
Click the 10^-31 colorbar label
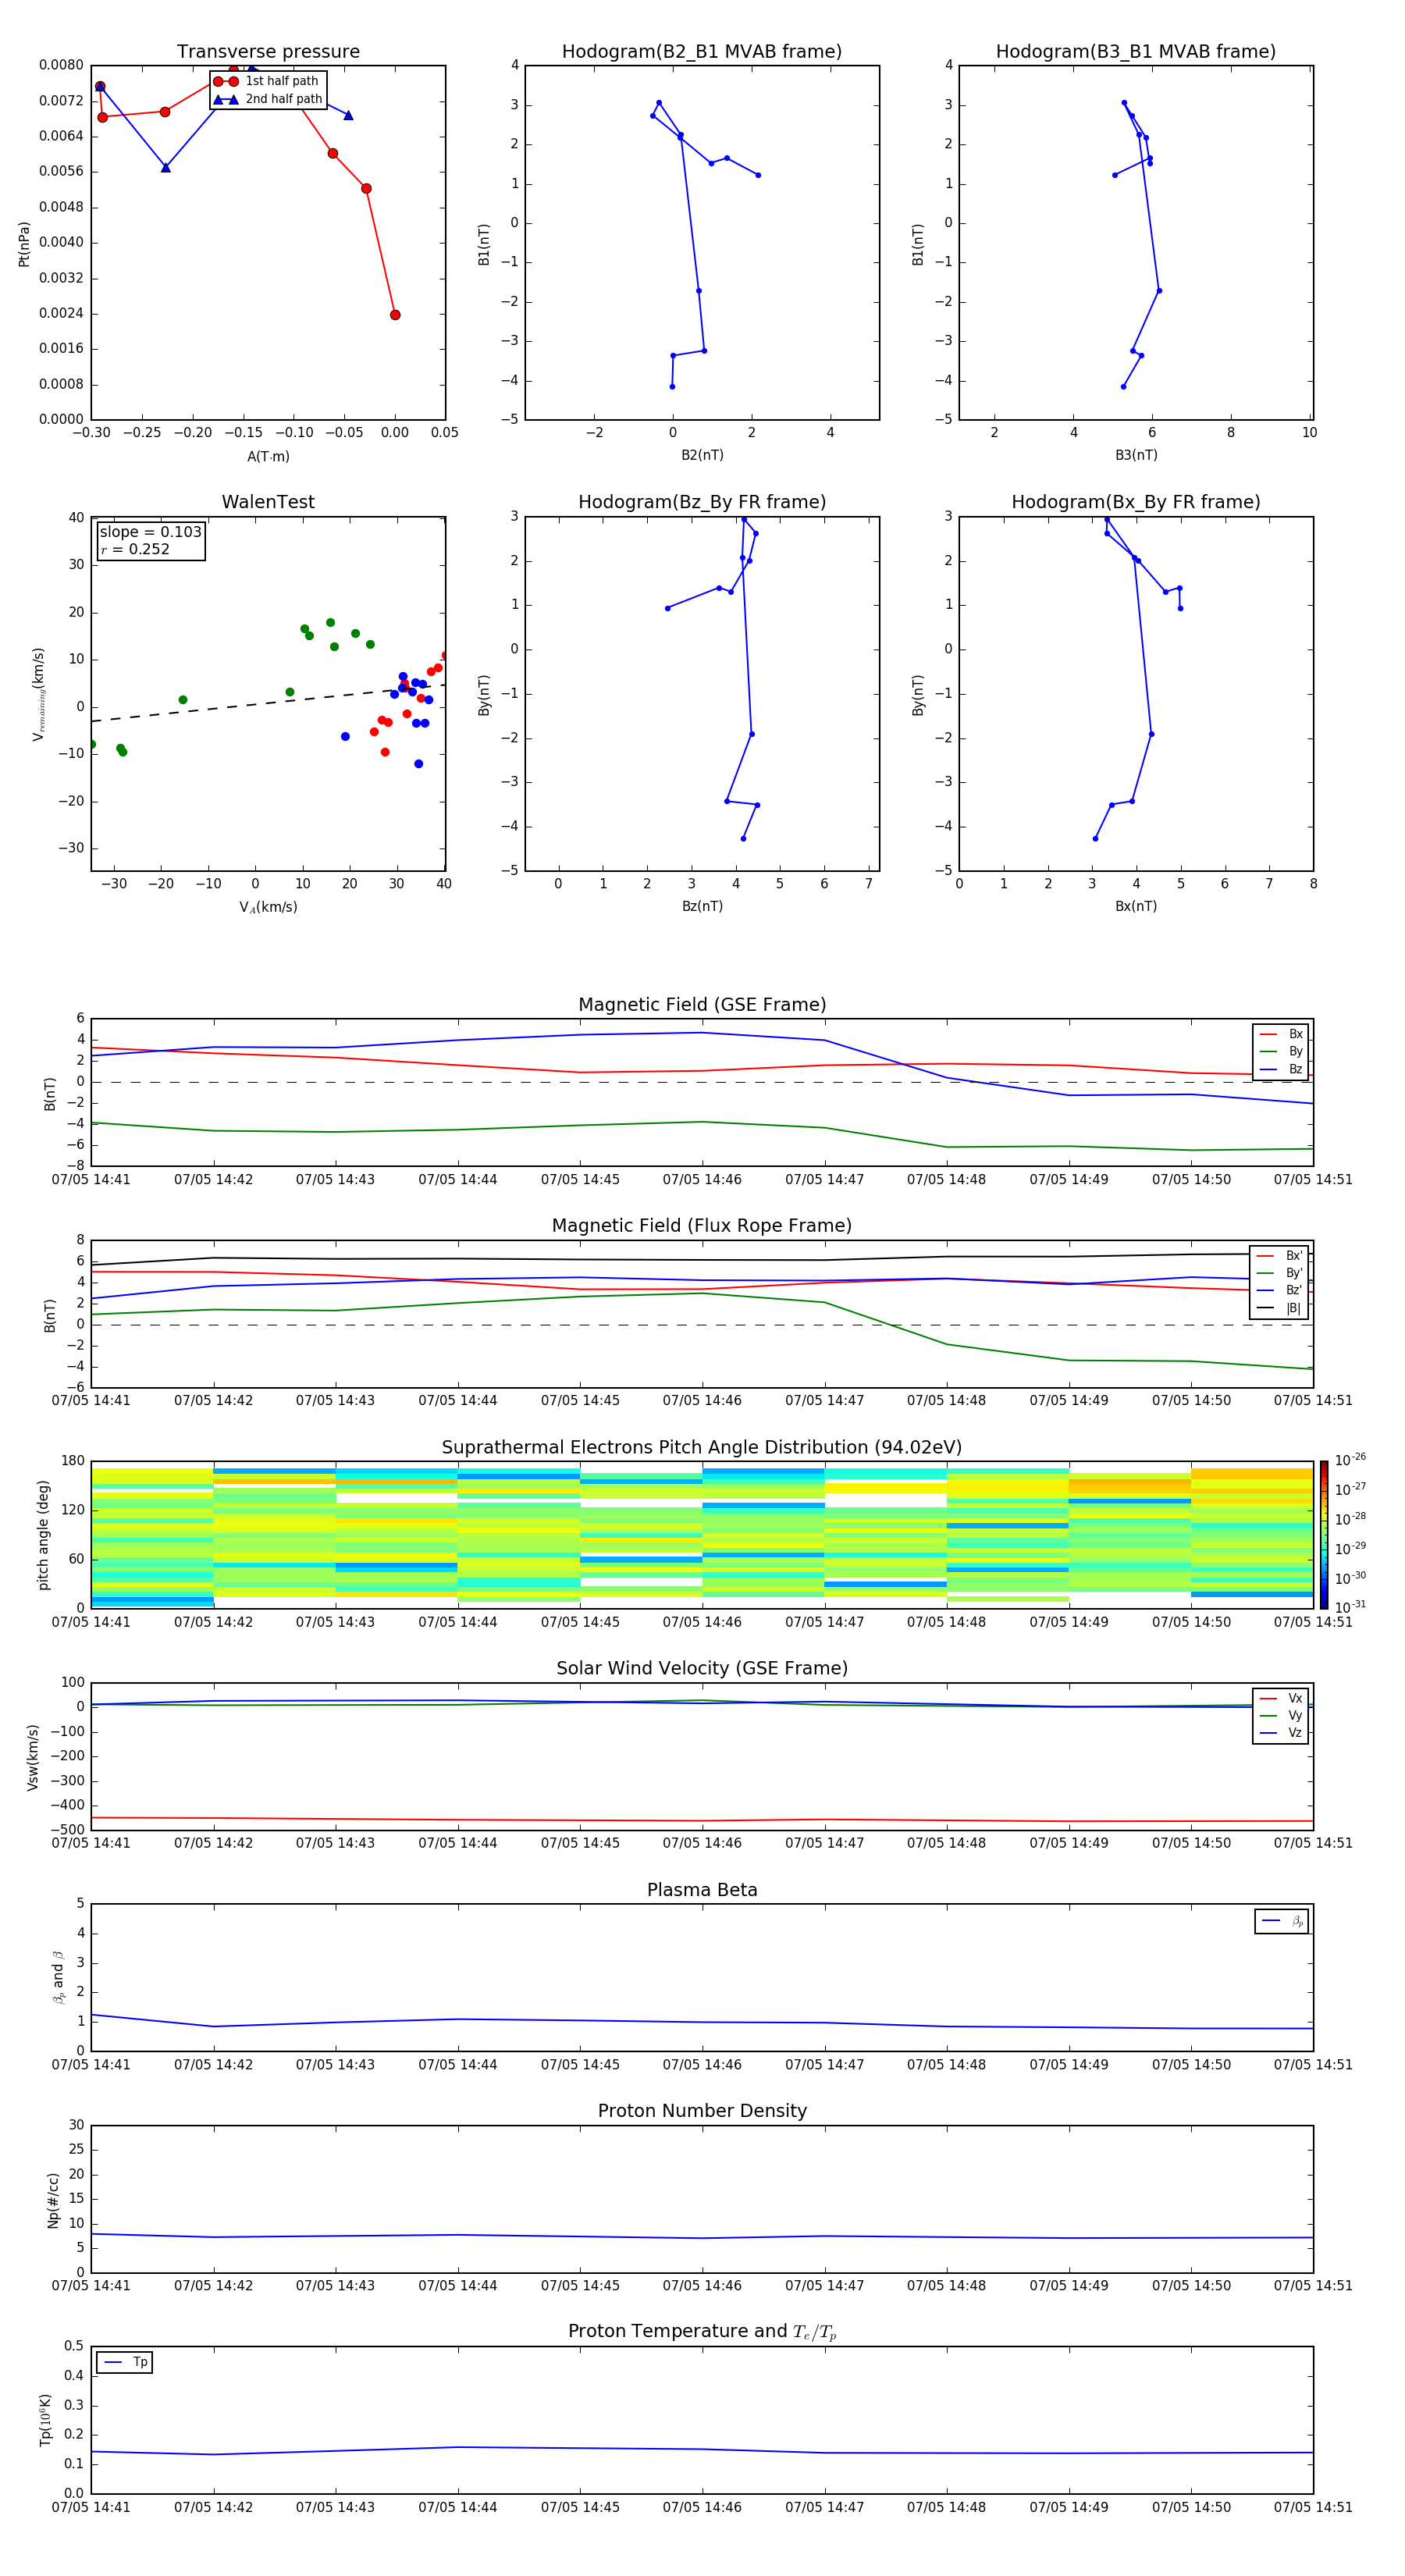click(x=1350, y=1607)
